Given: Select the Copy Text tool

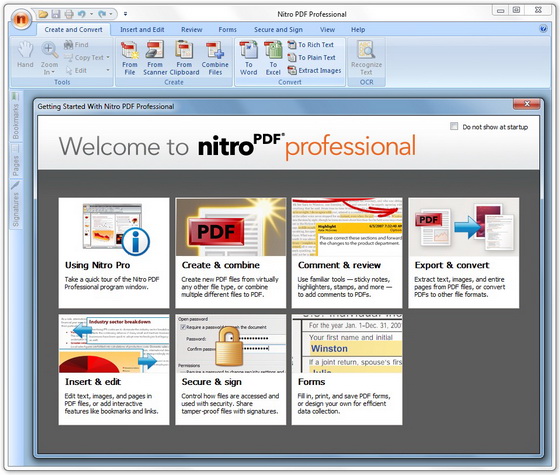Looking at the screenshot, I should click(x=84, y=58).
